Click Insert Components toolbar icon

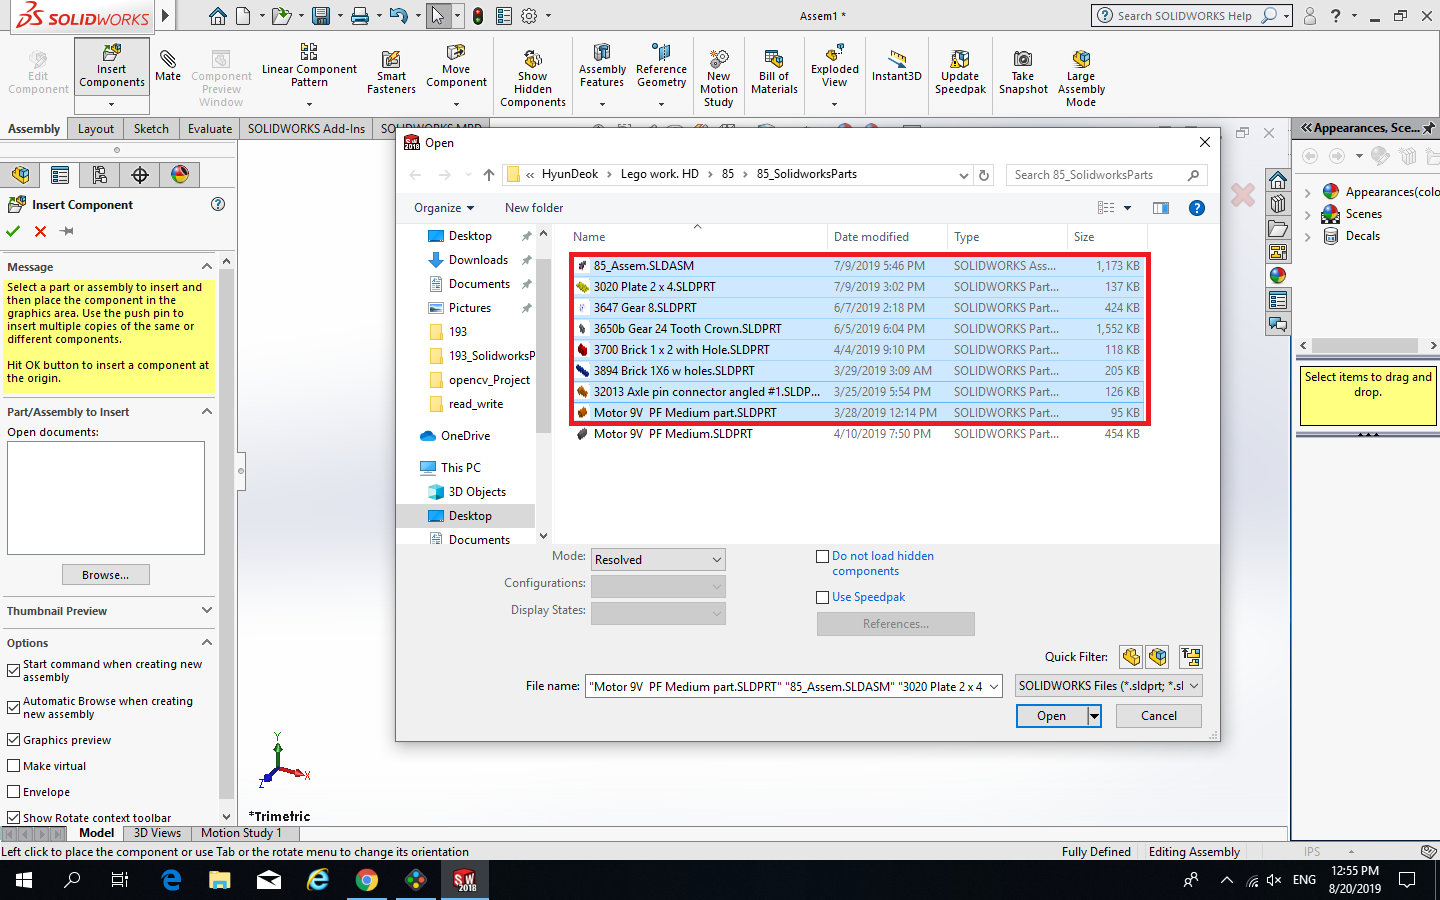click(x=112, y=68)
